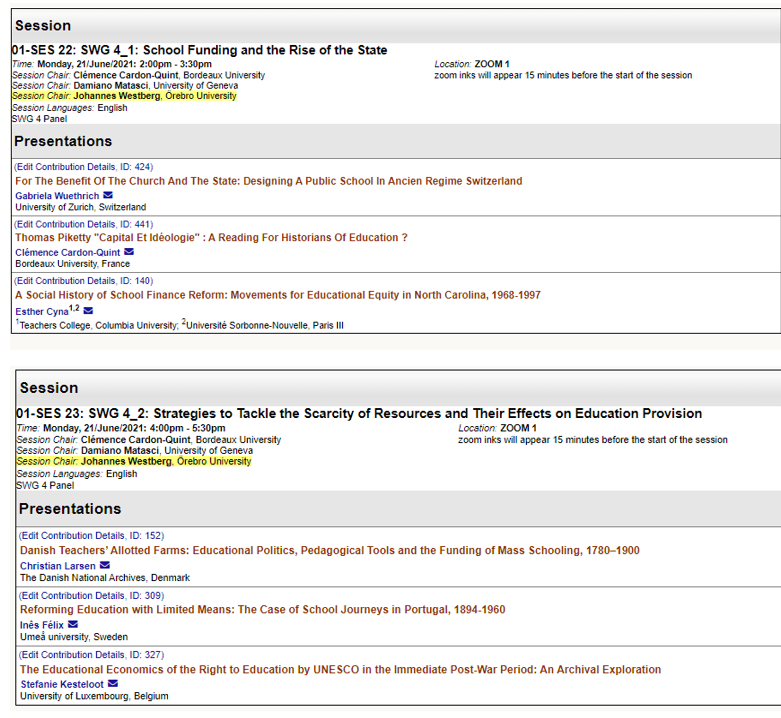This screenshot has height=718, width=781.
Task: Open the School Journeys in Portugal presentation
Action: (x=262, y=609)
